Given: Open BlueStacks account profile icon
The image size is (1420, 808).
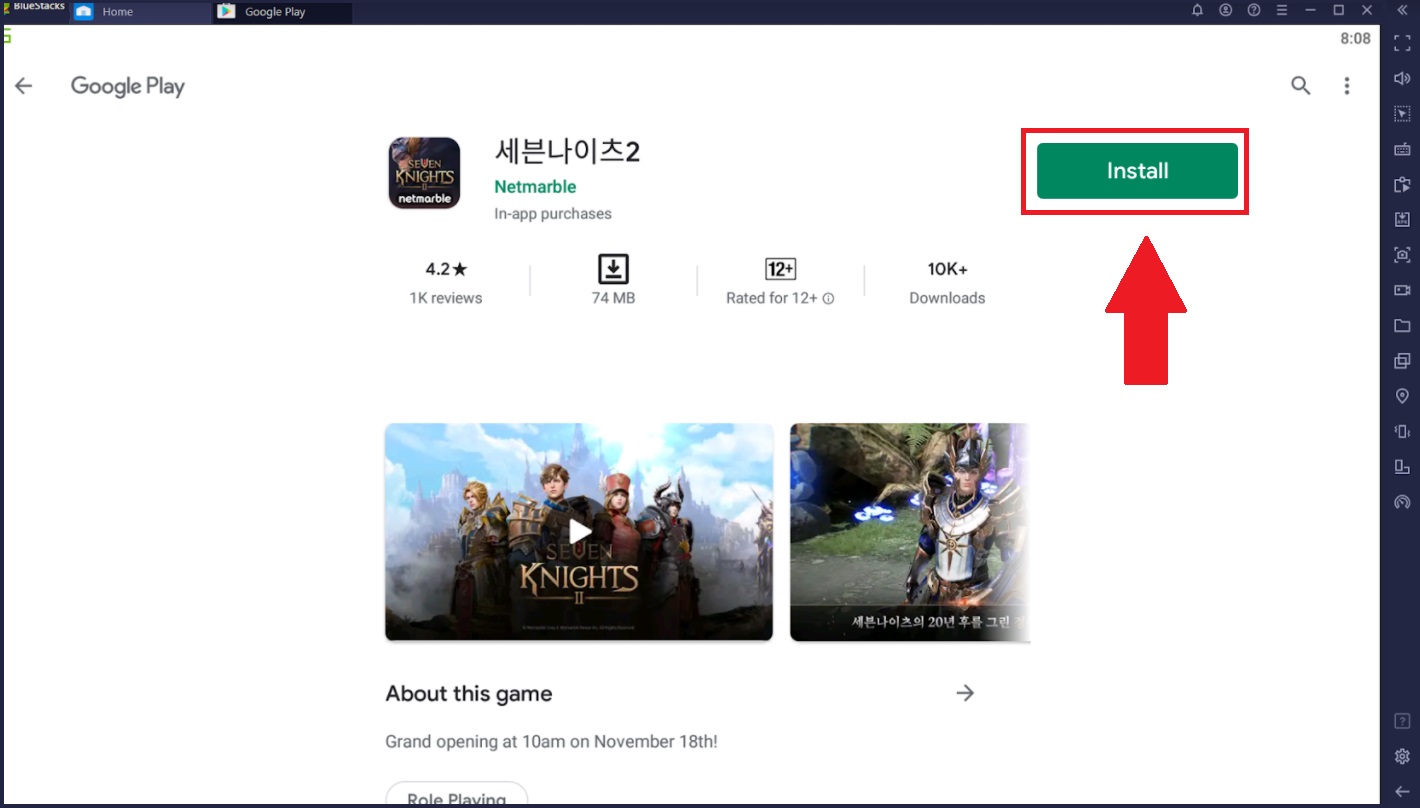Looking at the screenshot, I should pos(1226,10).
